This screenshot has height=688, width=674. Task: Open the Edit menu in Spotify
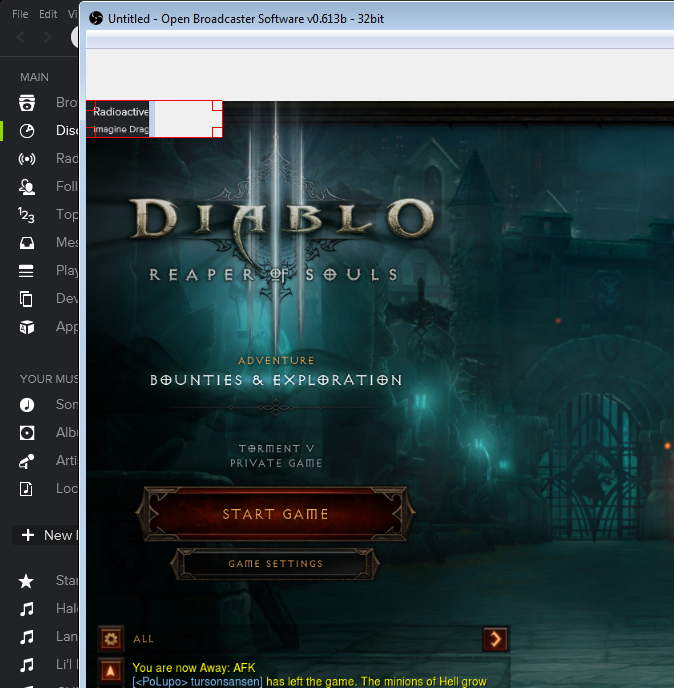(x=48, y=14)
